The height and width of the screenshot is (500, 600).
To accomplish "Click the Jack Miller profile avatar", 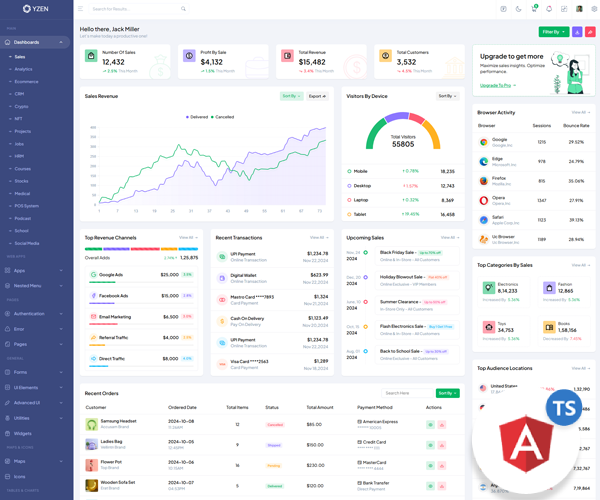I will click(579, 9).
